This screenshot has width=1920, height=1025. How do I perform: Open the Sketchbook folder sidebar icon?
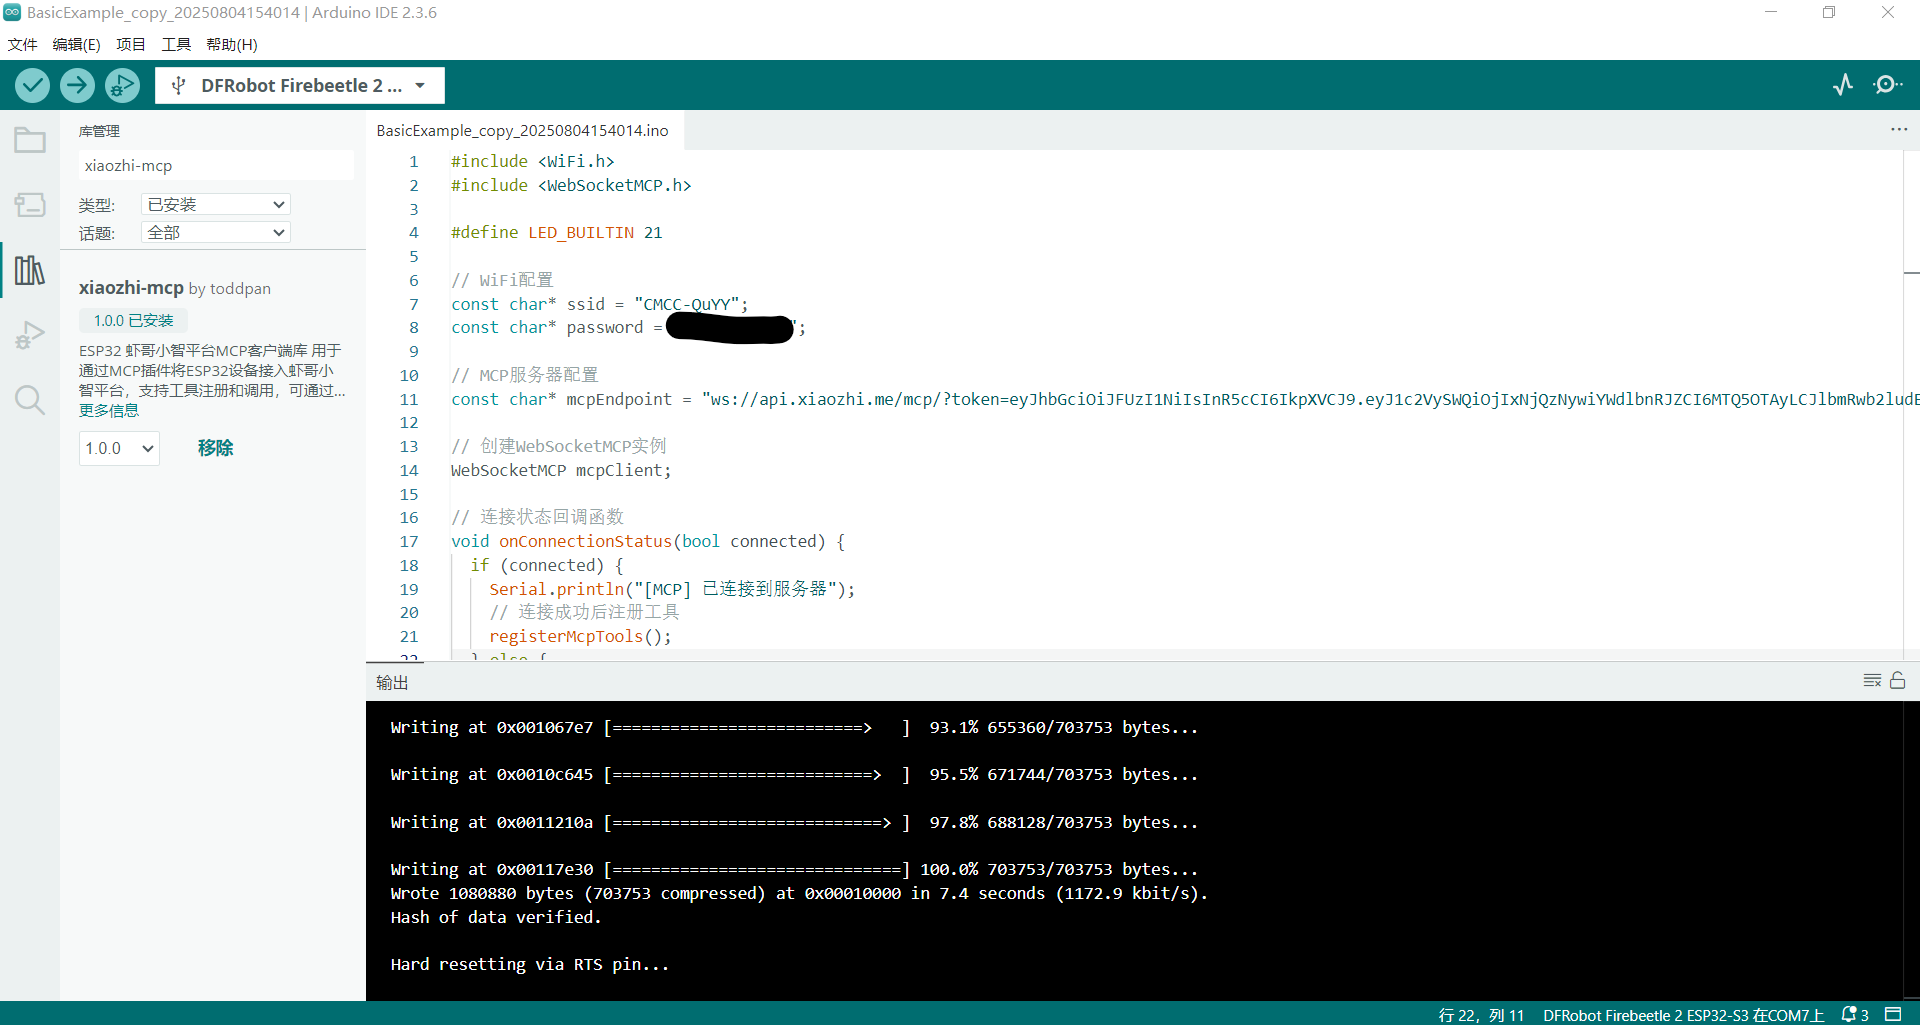(x=30, y=140)
